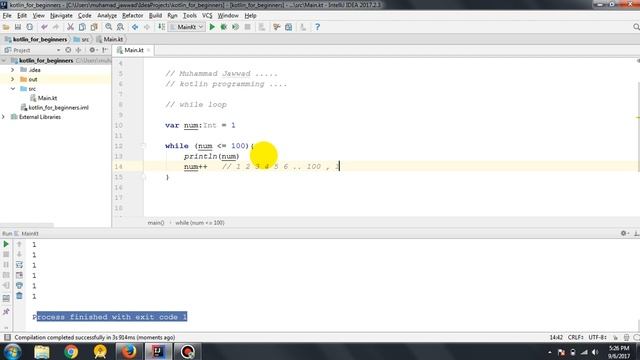Fold the while loop block at line 12
The image size is (640, 360).
tap(143, 146)
